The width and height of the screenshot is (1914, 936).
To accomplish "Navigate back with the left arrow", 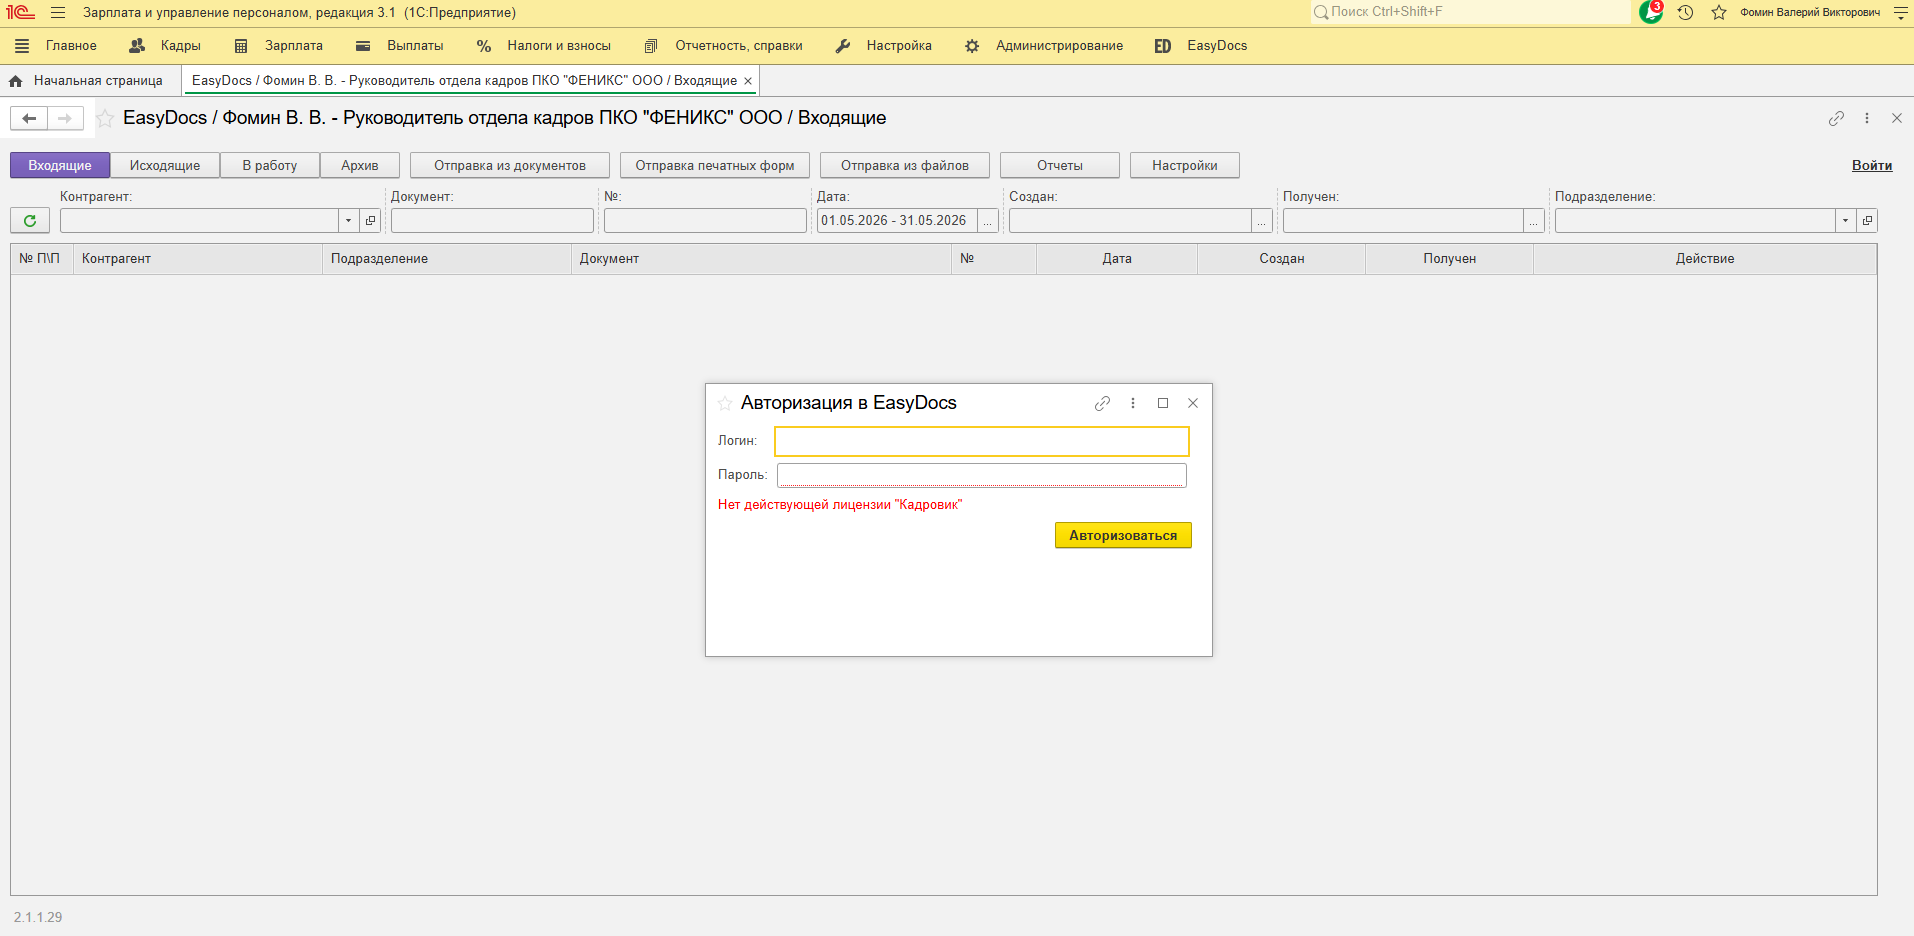I will pos(29,119).
